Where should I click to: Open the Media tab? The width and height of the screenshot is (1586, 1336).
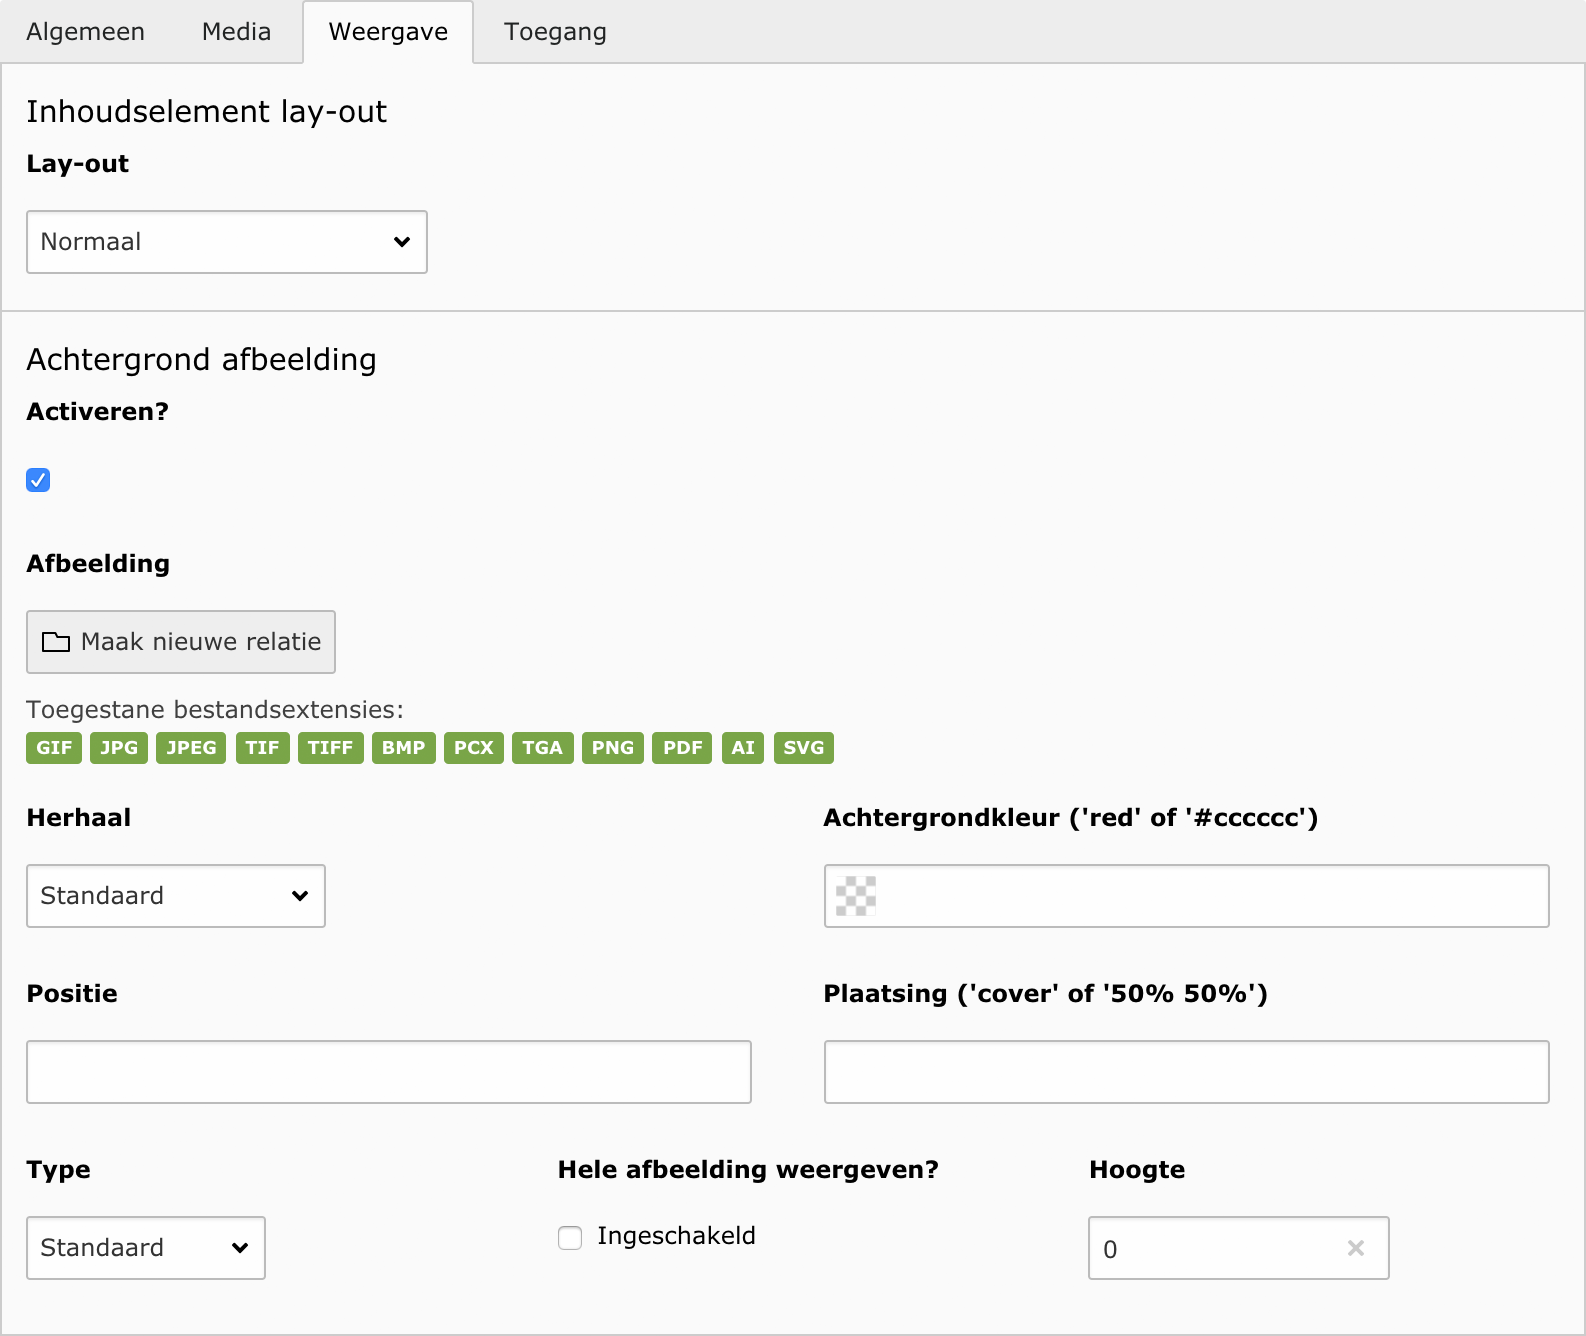236,32
